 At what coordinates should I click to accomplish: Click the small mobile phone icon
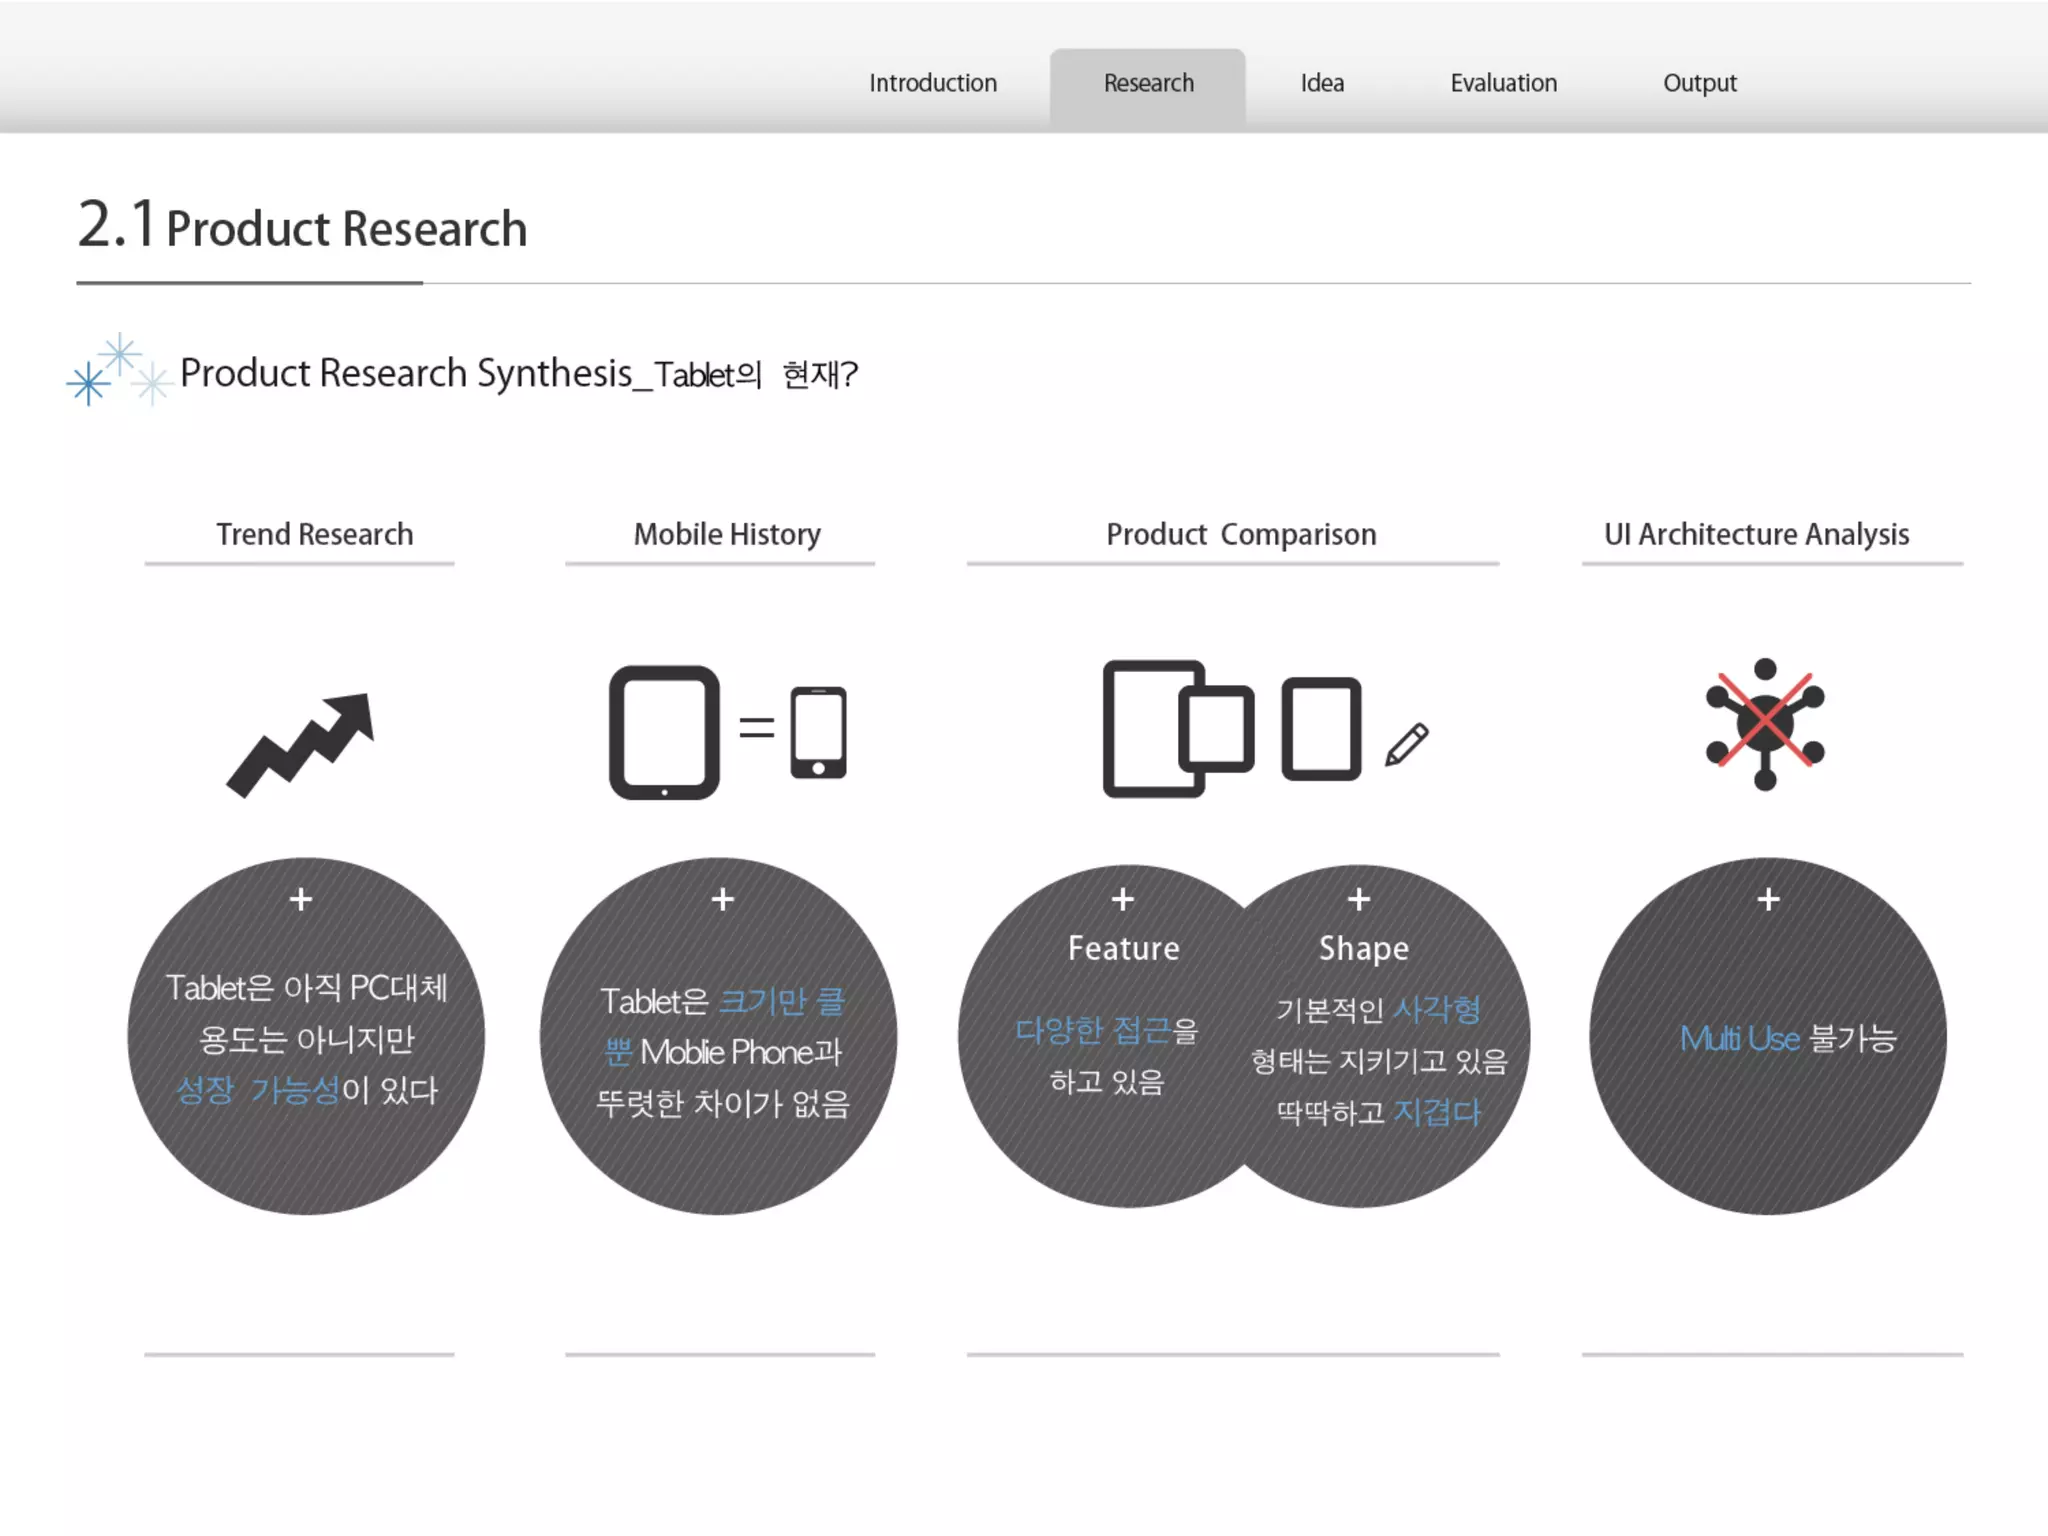818,732
